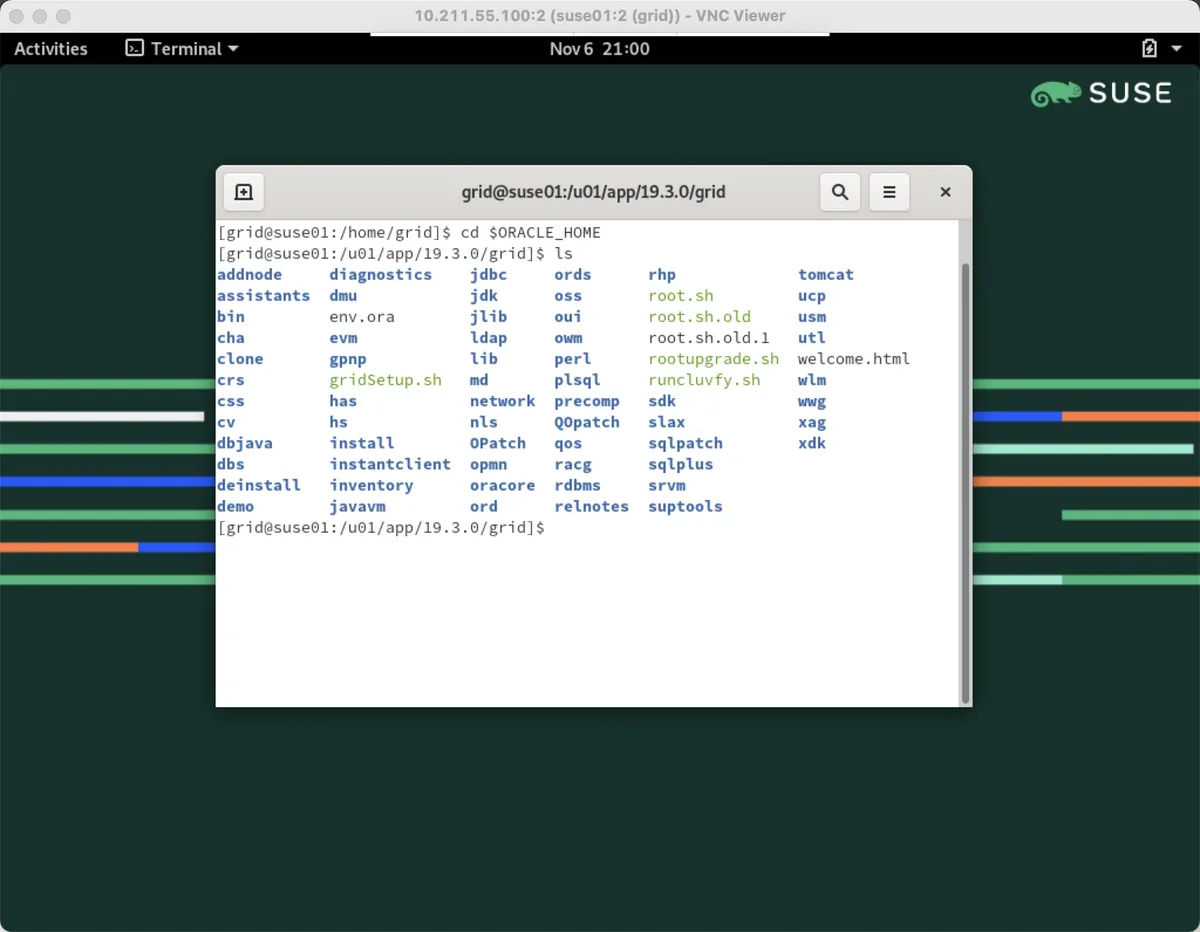
Task: Click the bin directory in the listing
Action: click(x=230, y=316)
